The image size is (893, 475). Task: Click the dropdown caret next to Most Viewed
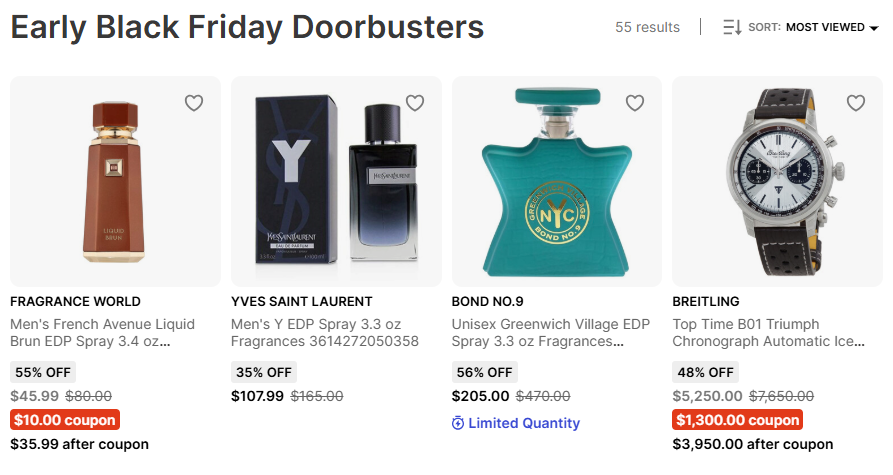tap(874, 28)
